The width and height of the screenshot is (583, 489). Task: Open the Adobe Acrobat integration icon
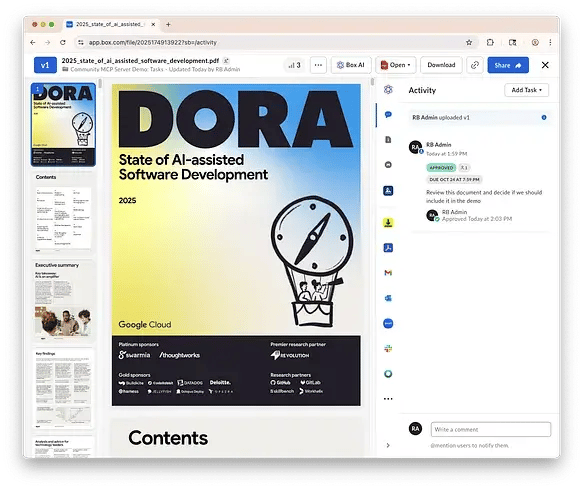[x=388, y=248]
